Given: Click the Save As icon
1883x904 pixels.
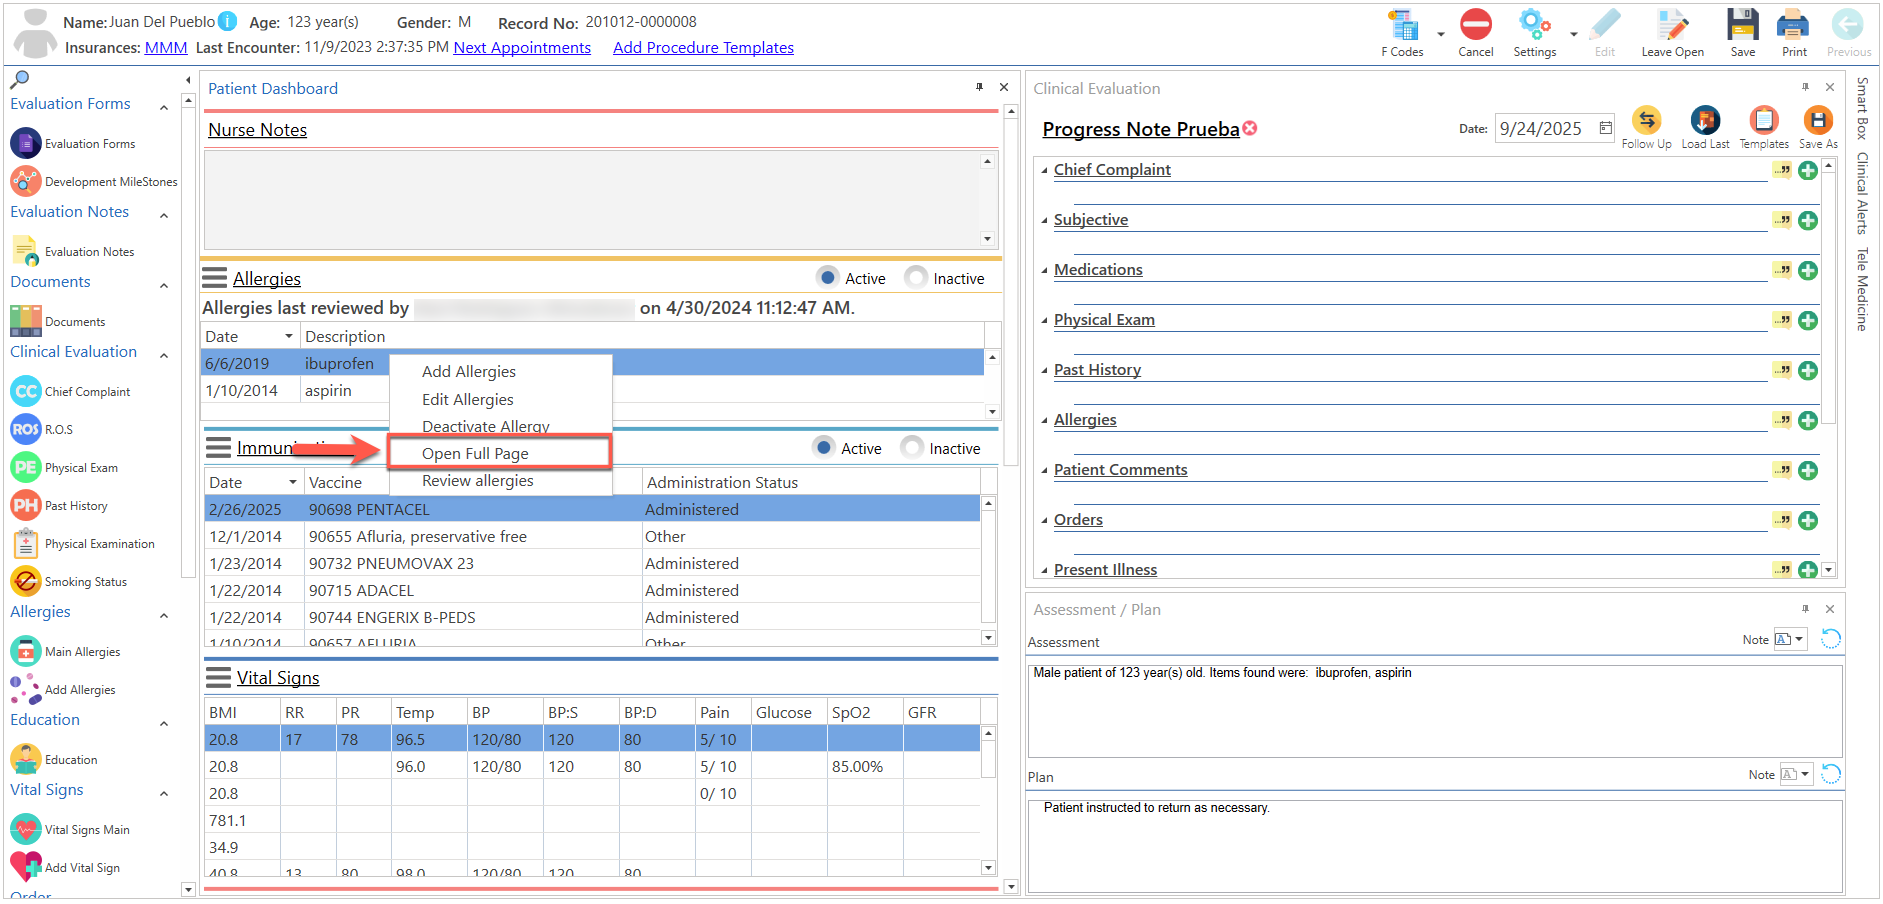Looking at the screenshot, I should (1818, 121).
